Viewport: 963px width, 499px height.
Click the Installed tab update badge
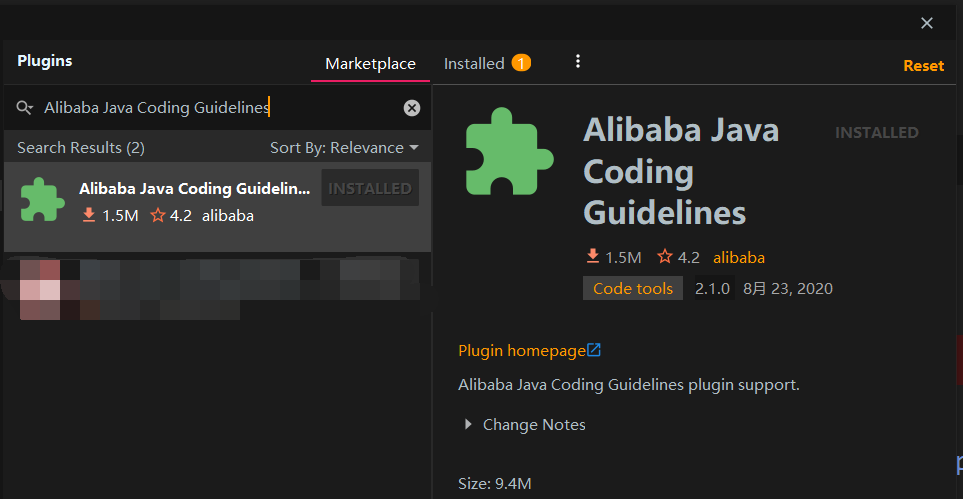point(521,63)
